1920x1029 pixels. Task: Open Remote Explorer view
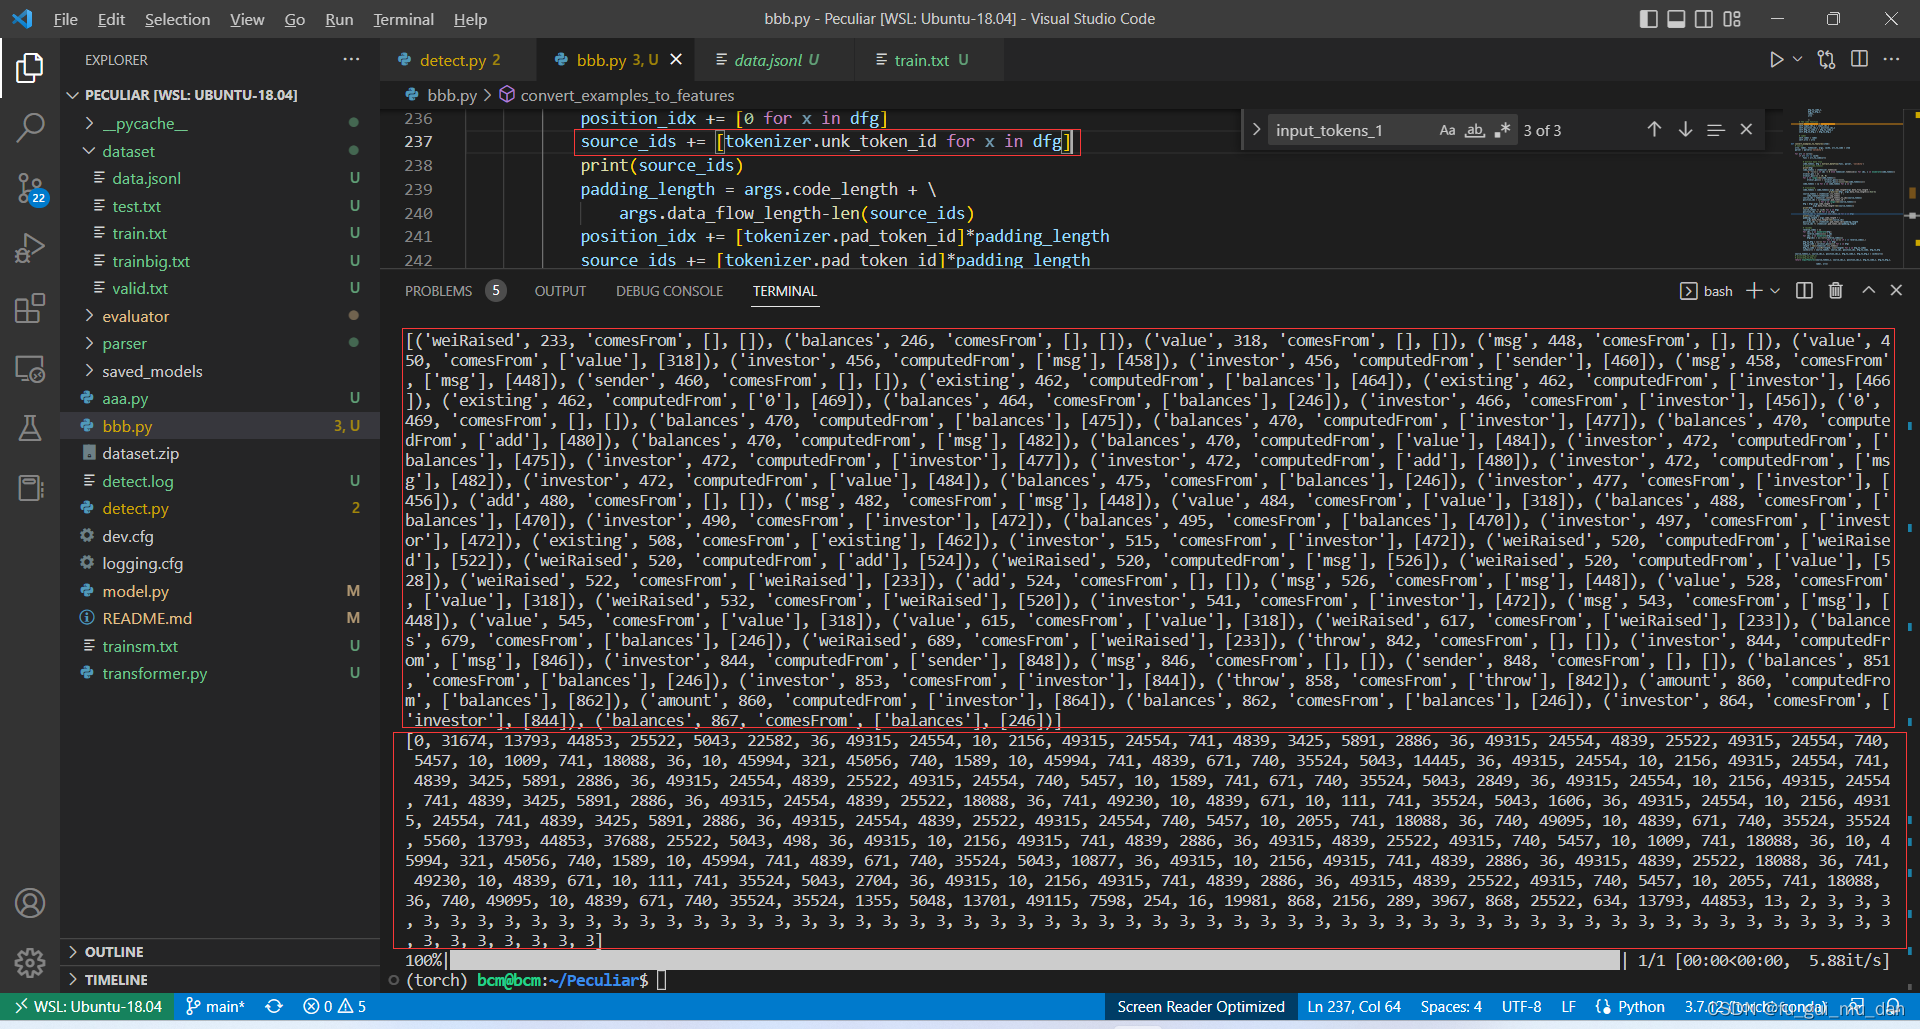click(x=30, y=369)
